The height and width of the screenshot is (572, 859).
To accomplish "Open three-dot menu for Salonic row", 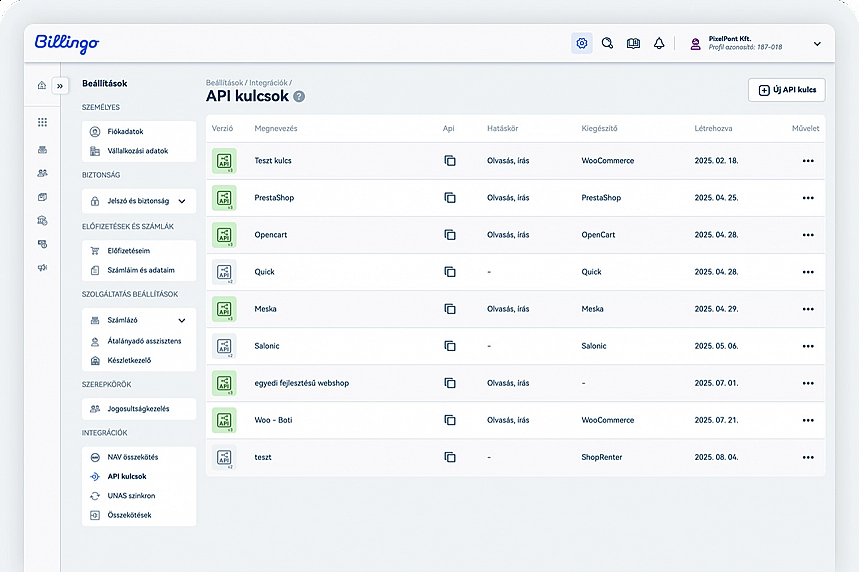I will click(808, 346).
